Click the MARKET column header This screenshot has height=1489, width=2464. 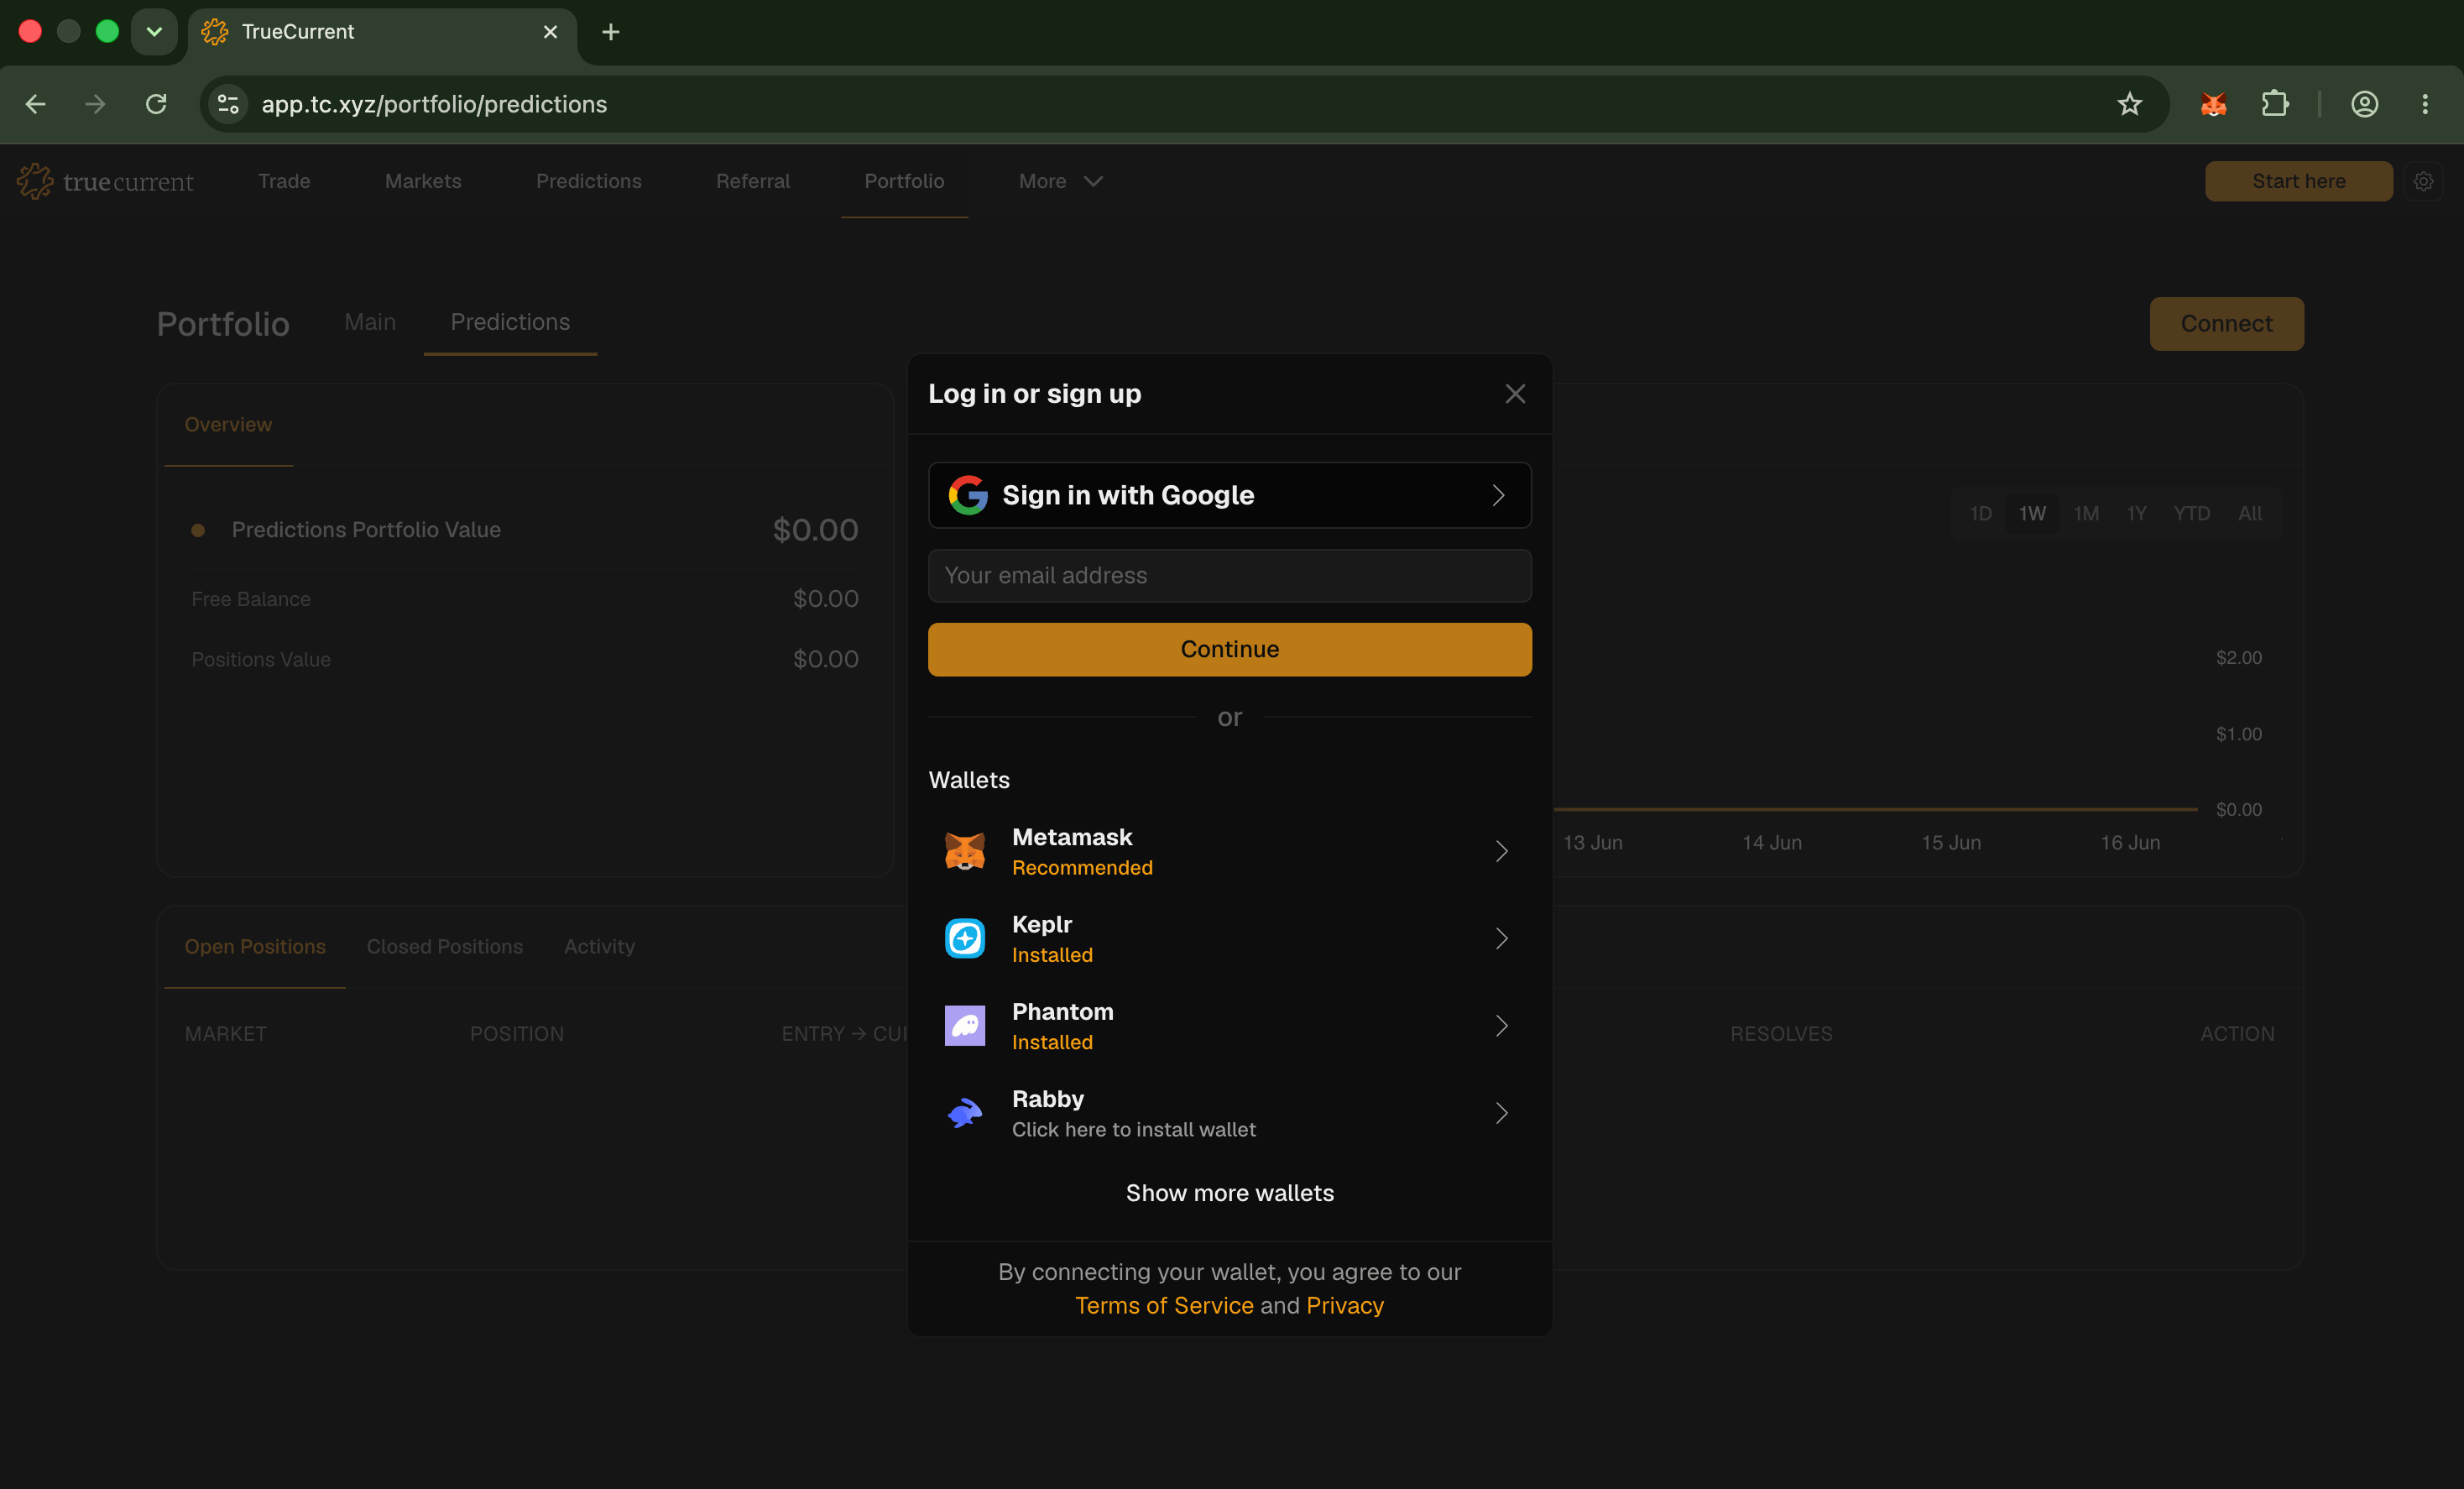(x=225, y=1033)
